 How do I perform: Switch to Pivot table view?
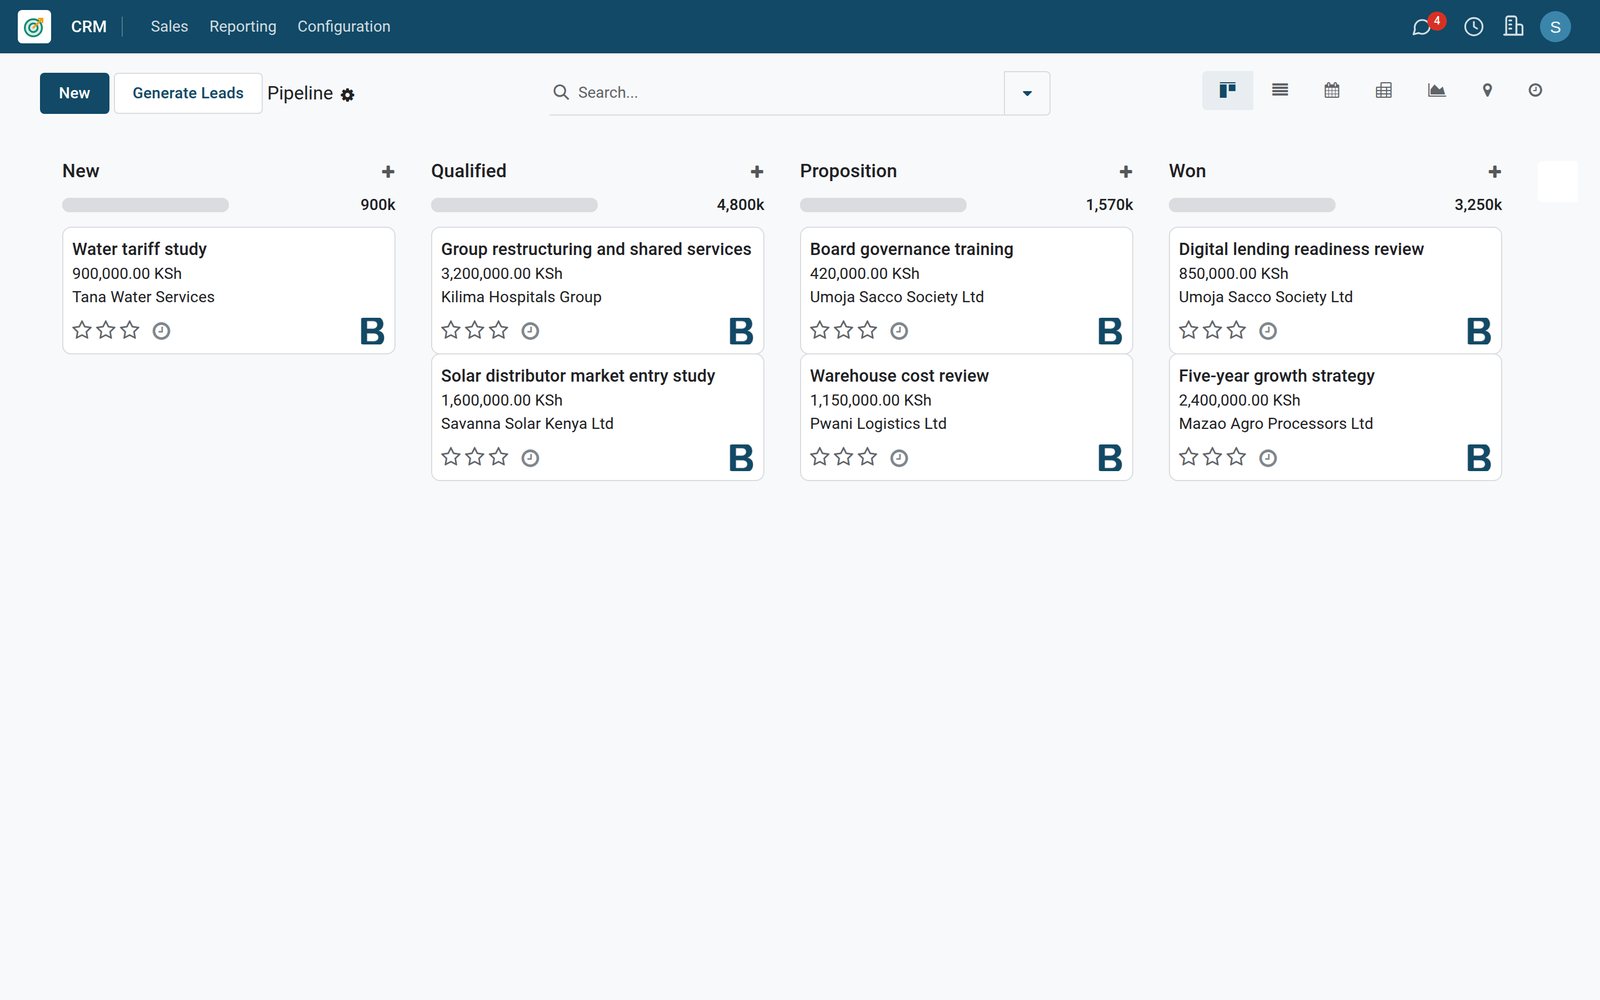[1384, 91]
